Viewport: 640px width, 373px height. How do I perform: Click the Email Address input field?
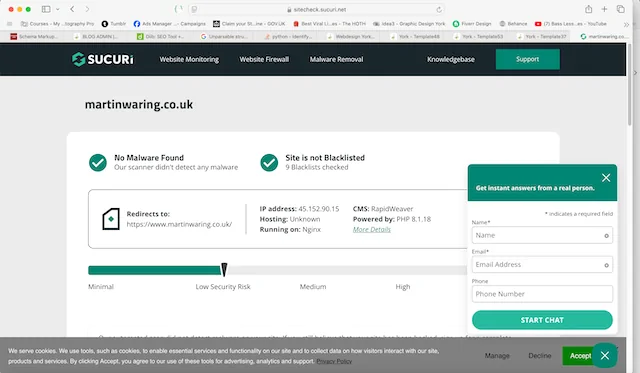[x=542, y=265]
